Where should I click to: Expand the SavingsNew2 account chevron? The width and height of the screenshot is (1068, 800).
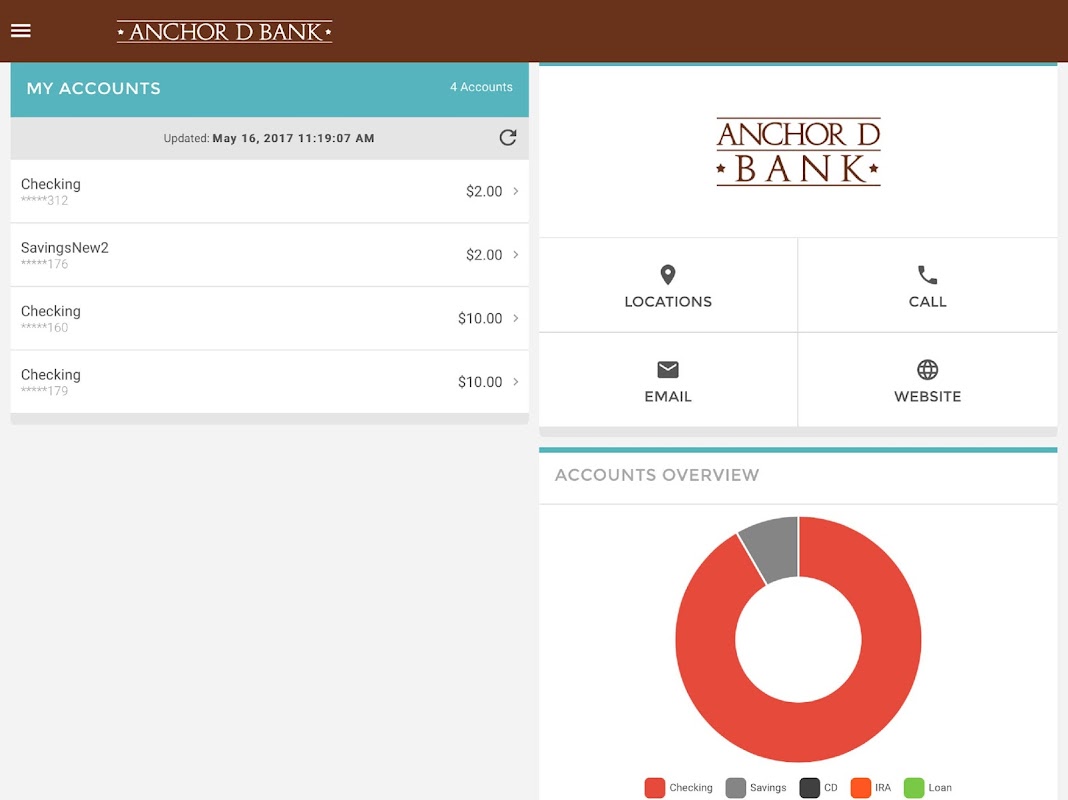coord(516,255)
